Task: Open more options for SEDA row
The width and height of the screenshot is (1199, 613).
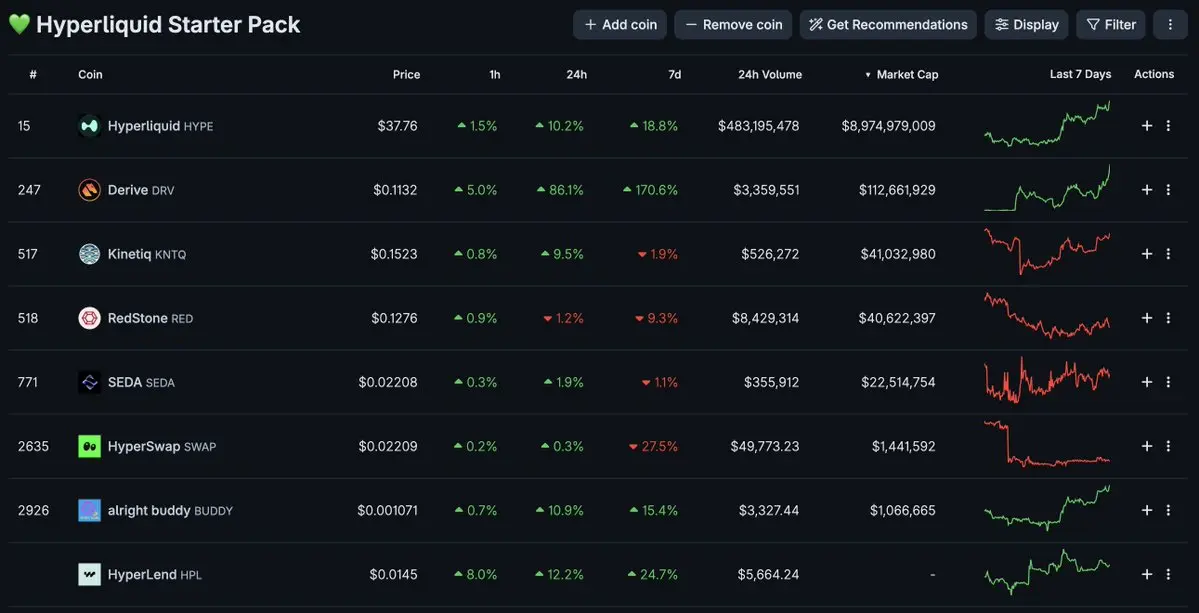Action: pos(1168,382)
